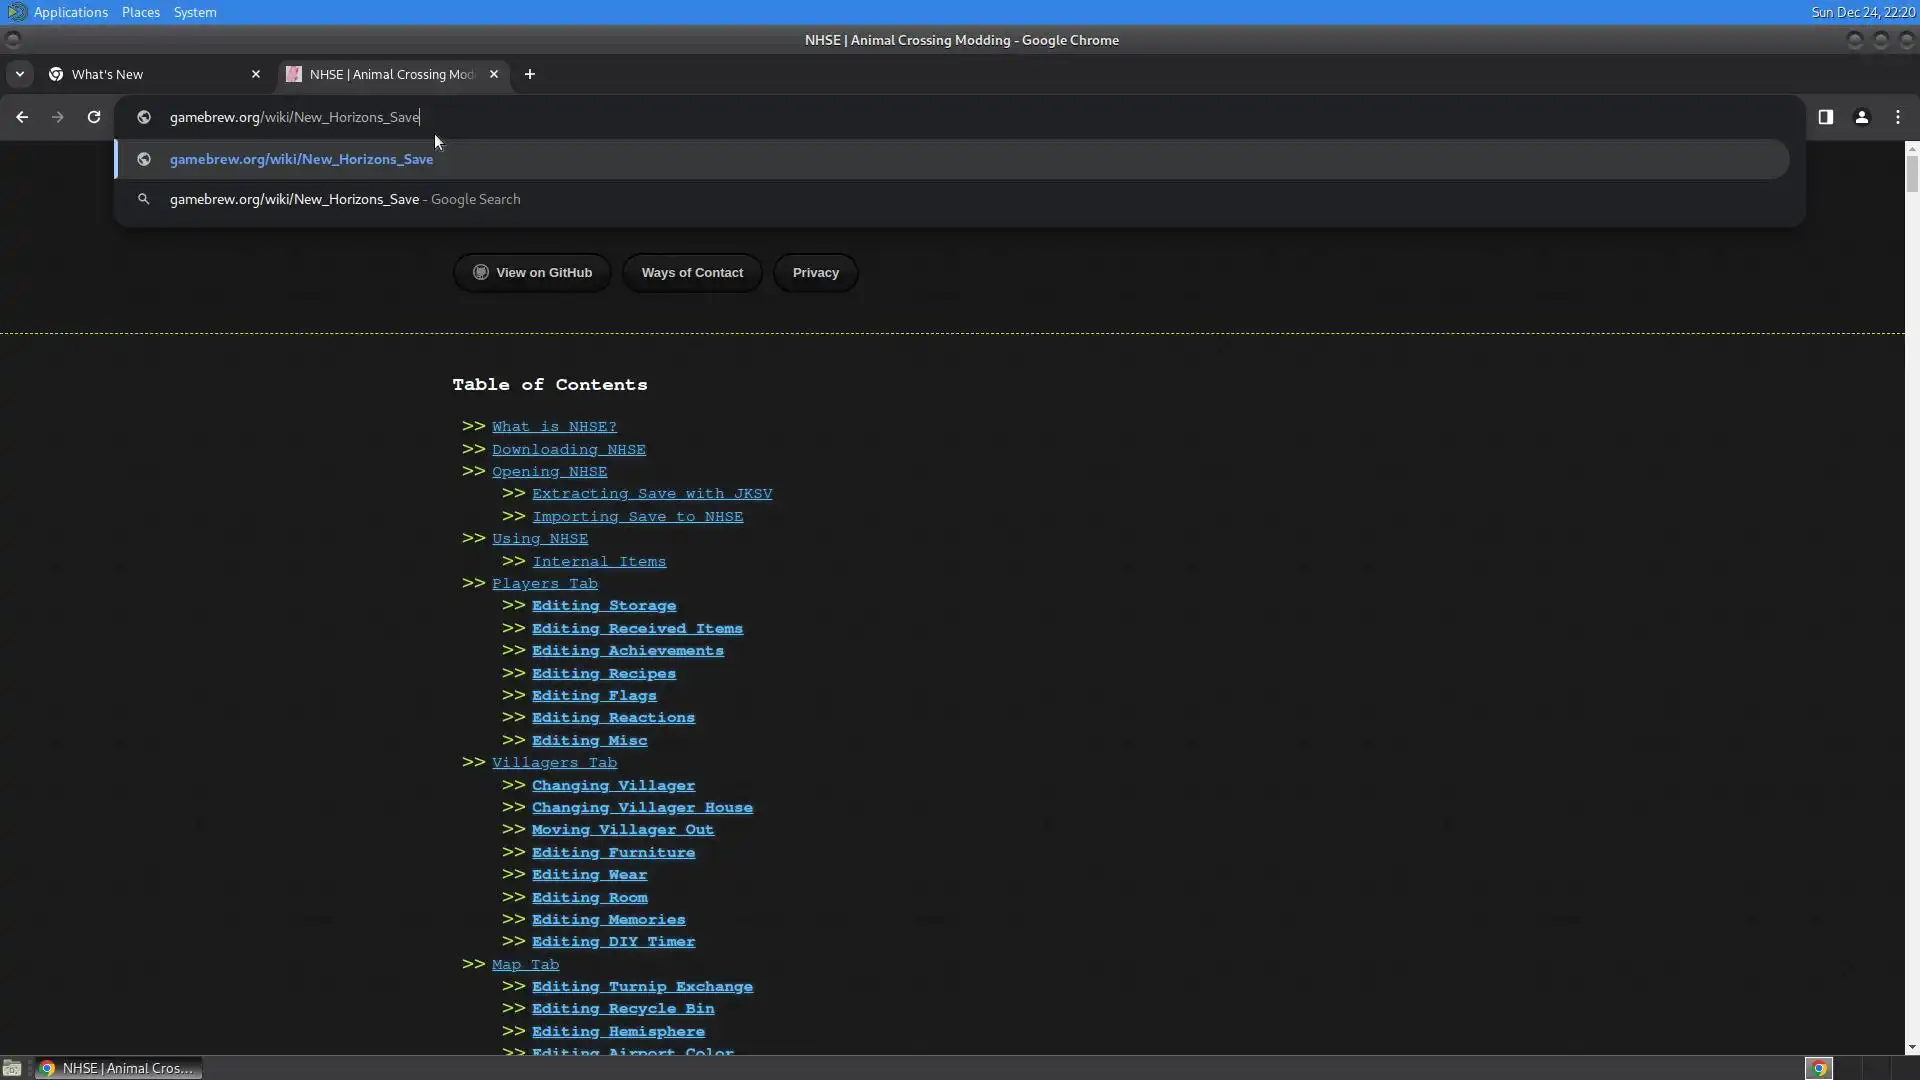Close the NHSE Animal Crossing tab
The height and width of the screenshot is (1080, 1920).
pos(493,74)
